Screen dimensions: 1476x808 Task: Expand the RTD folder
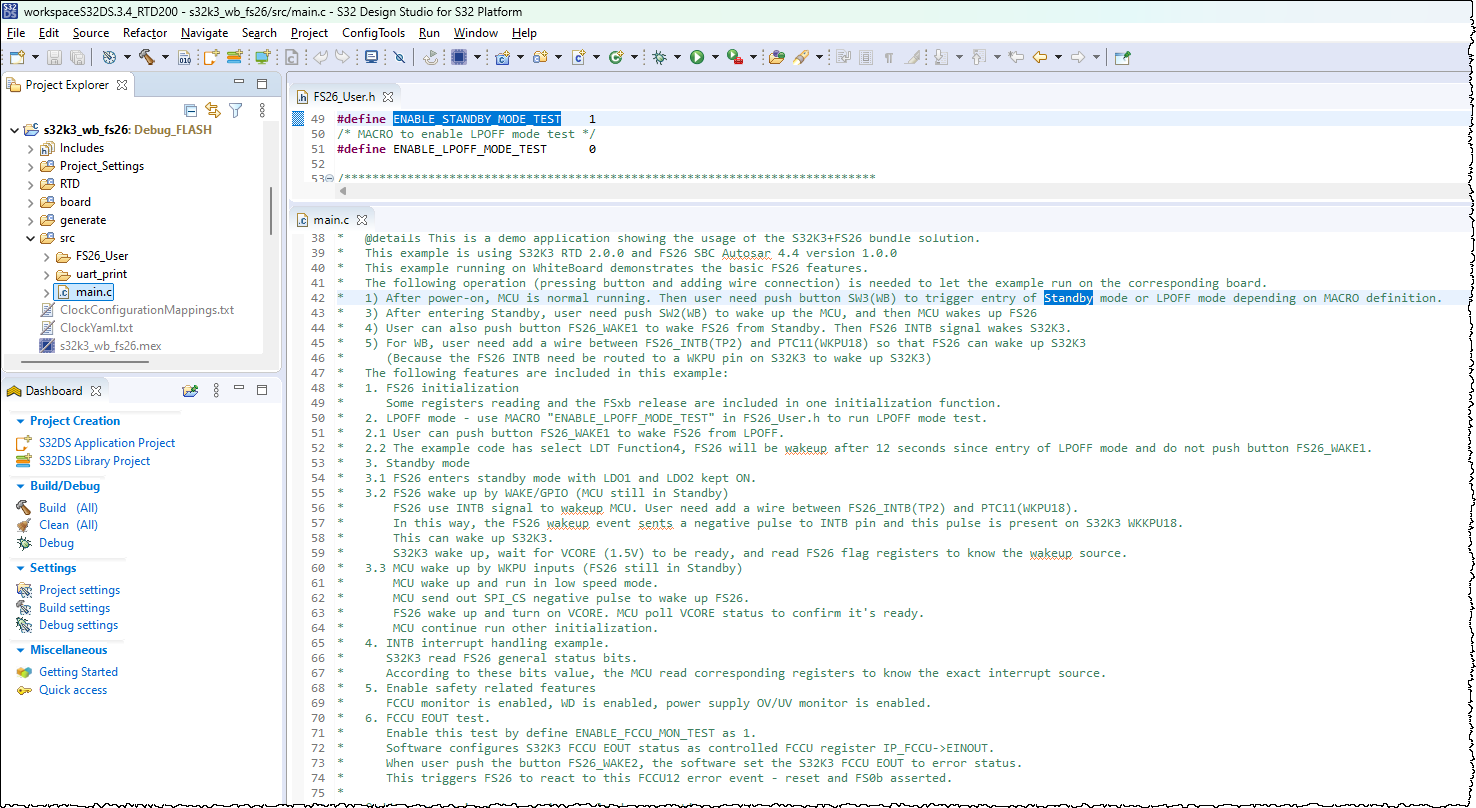tap(30, 184)
